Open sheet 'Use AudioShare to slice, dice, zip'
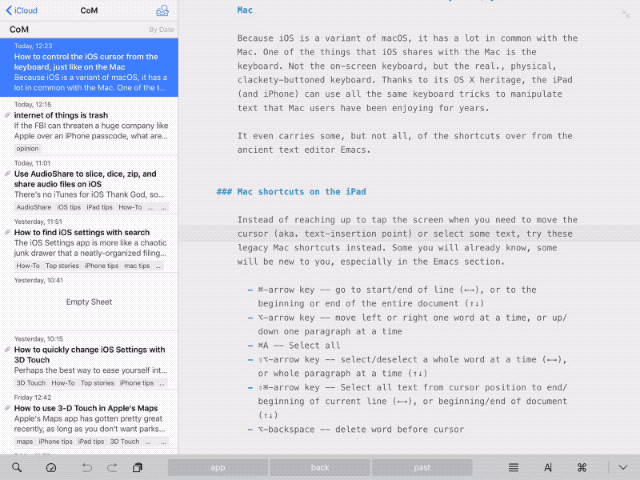640x480 pixels. [x=89, y=185]
